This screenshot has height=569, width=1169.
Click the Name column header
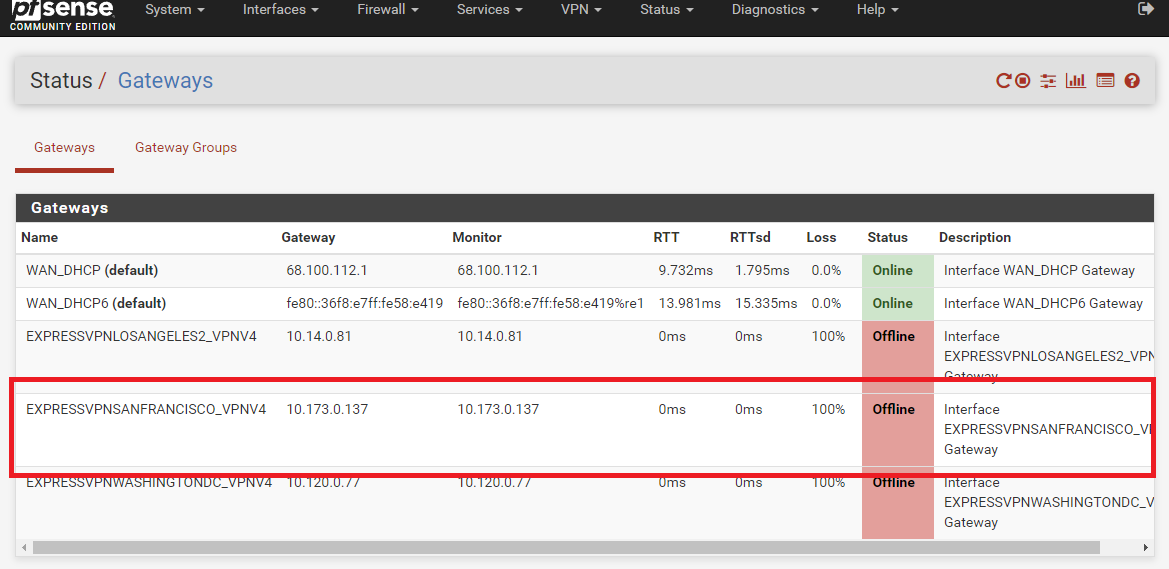pyautogui.click(x=40, y=237)
